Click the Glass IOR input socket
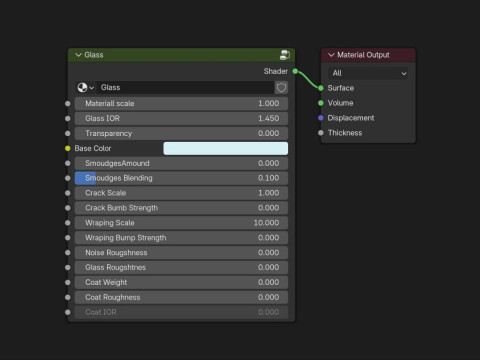480x360 pixels. pos(68,118)
